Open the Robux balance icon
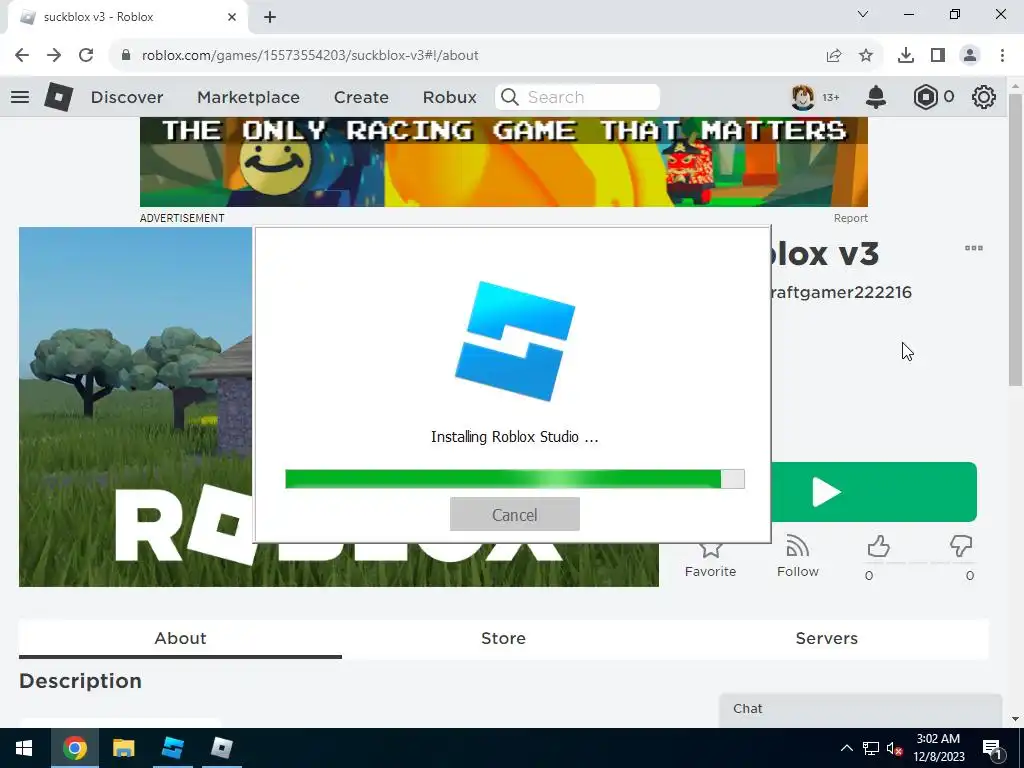 (925, 97)
